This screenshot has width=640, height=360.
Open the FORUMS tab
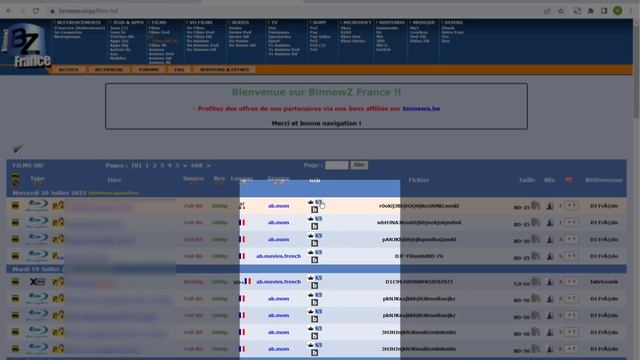pos(149,70)
